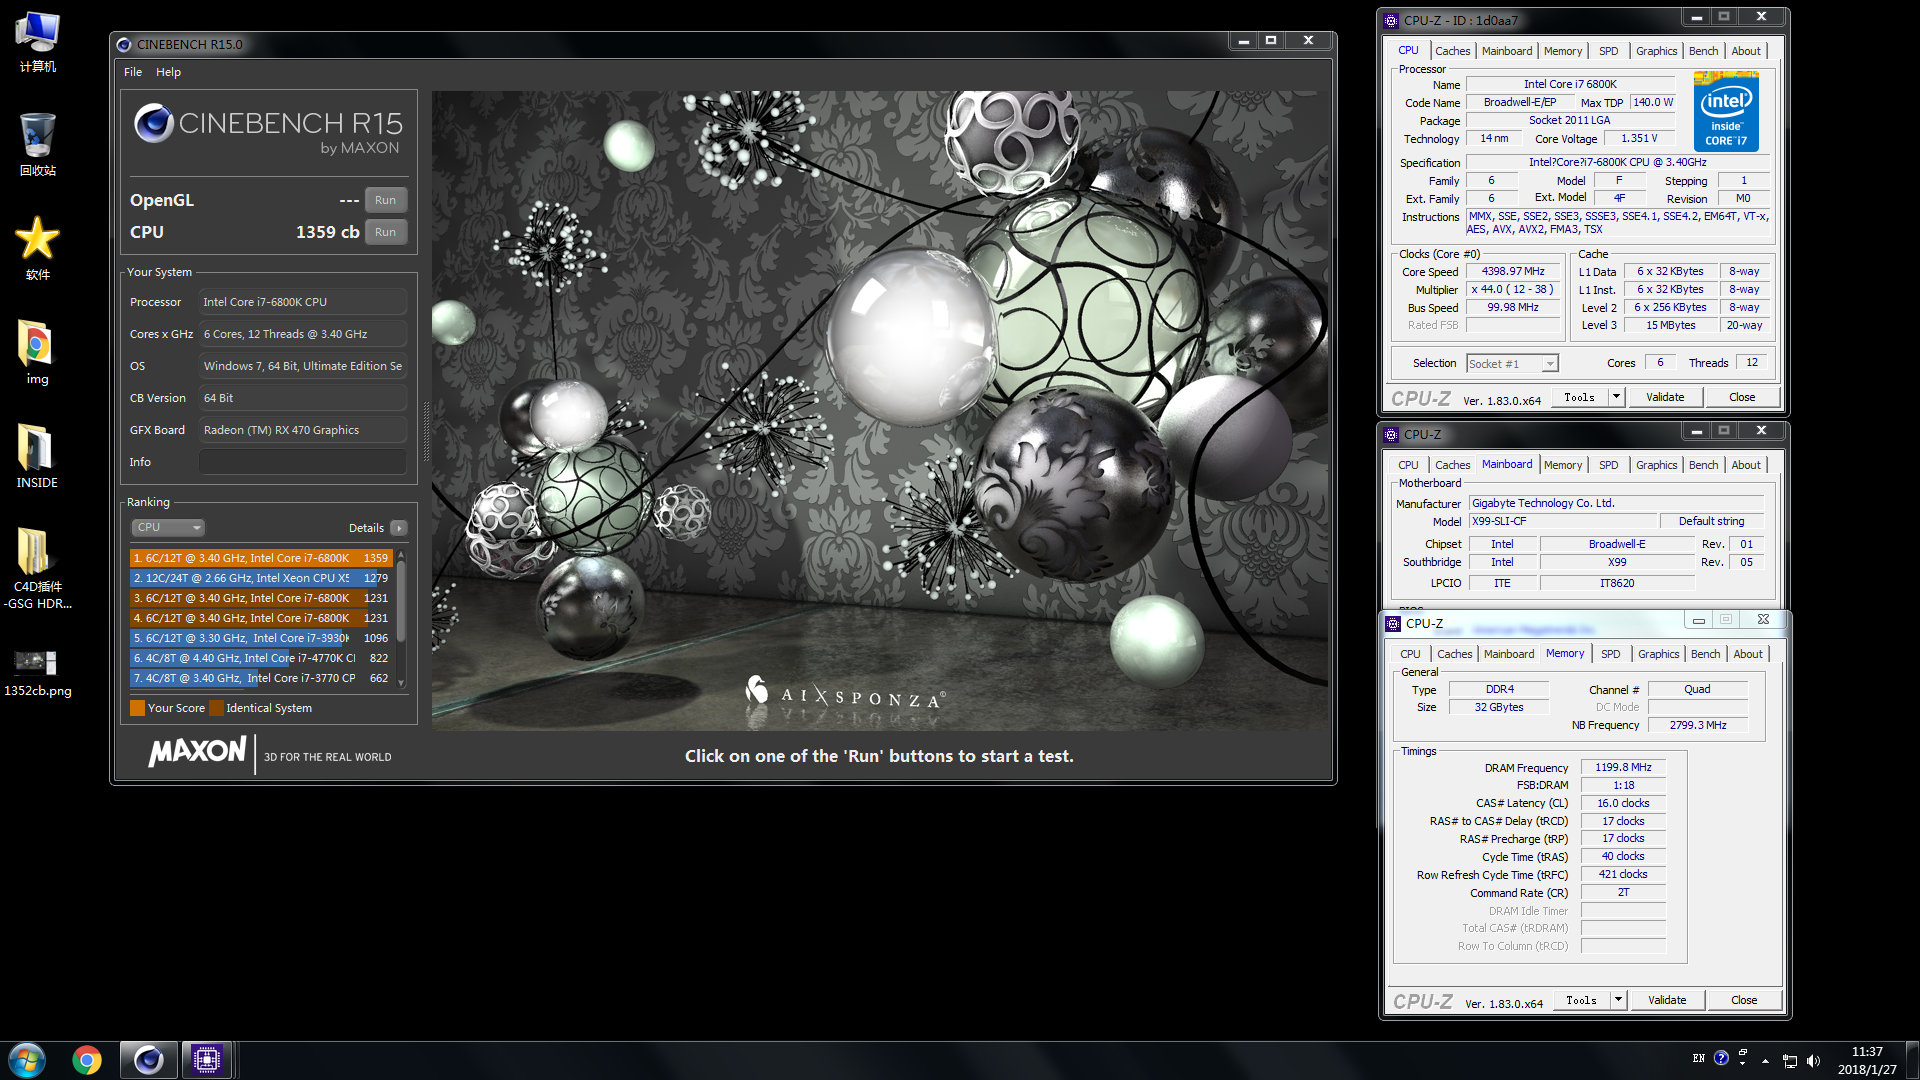The image size is (1920, 1080).
Task: Click the Windows Start orb
Action: 27,1060
